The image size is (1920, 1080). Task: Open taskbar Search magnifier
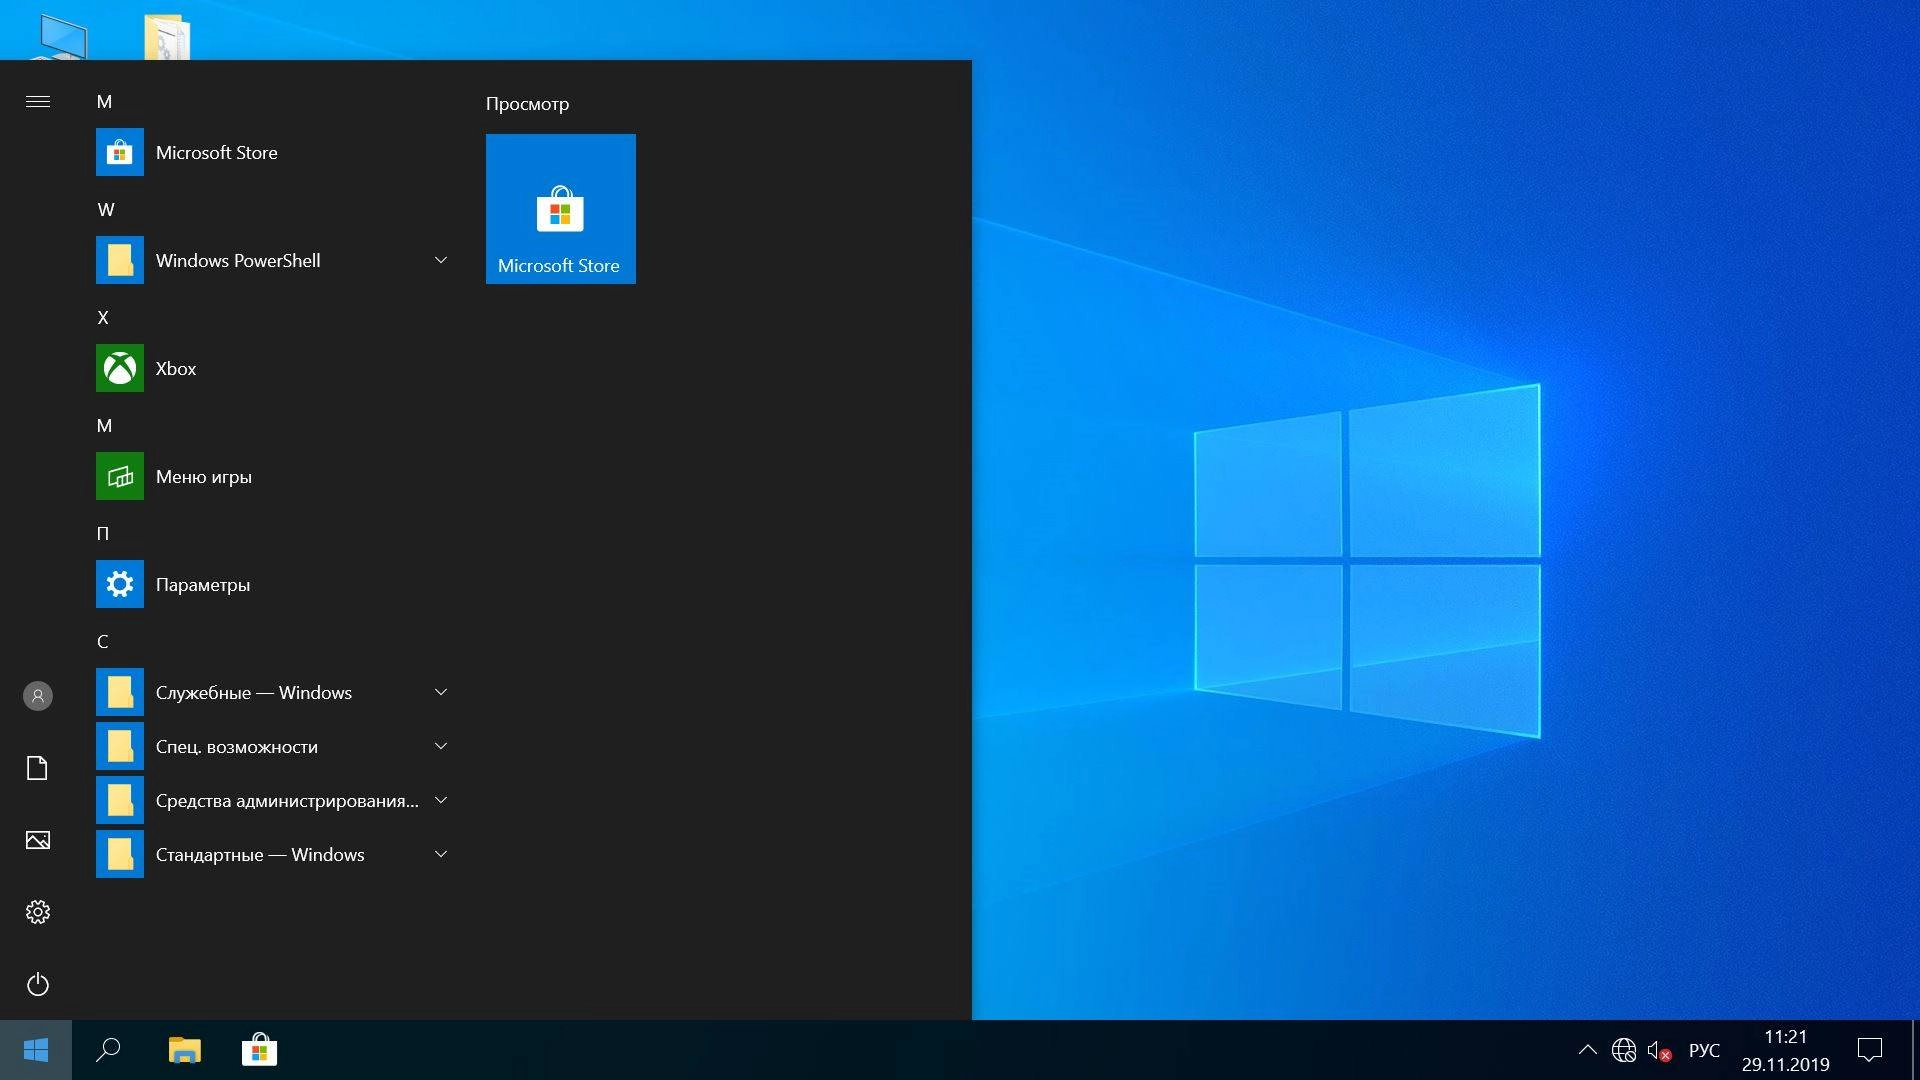point(108,1050)
